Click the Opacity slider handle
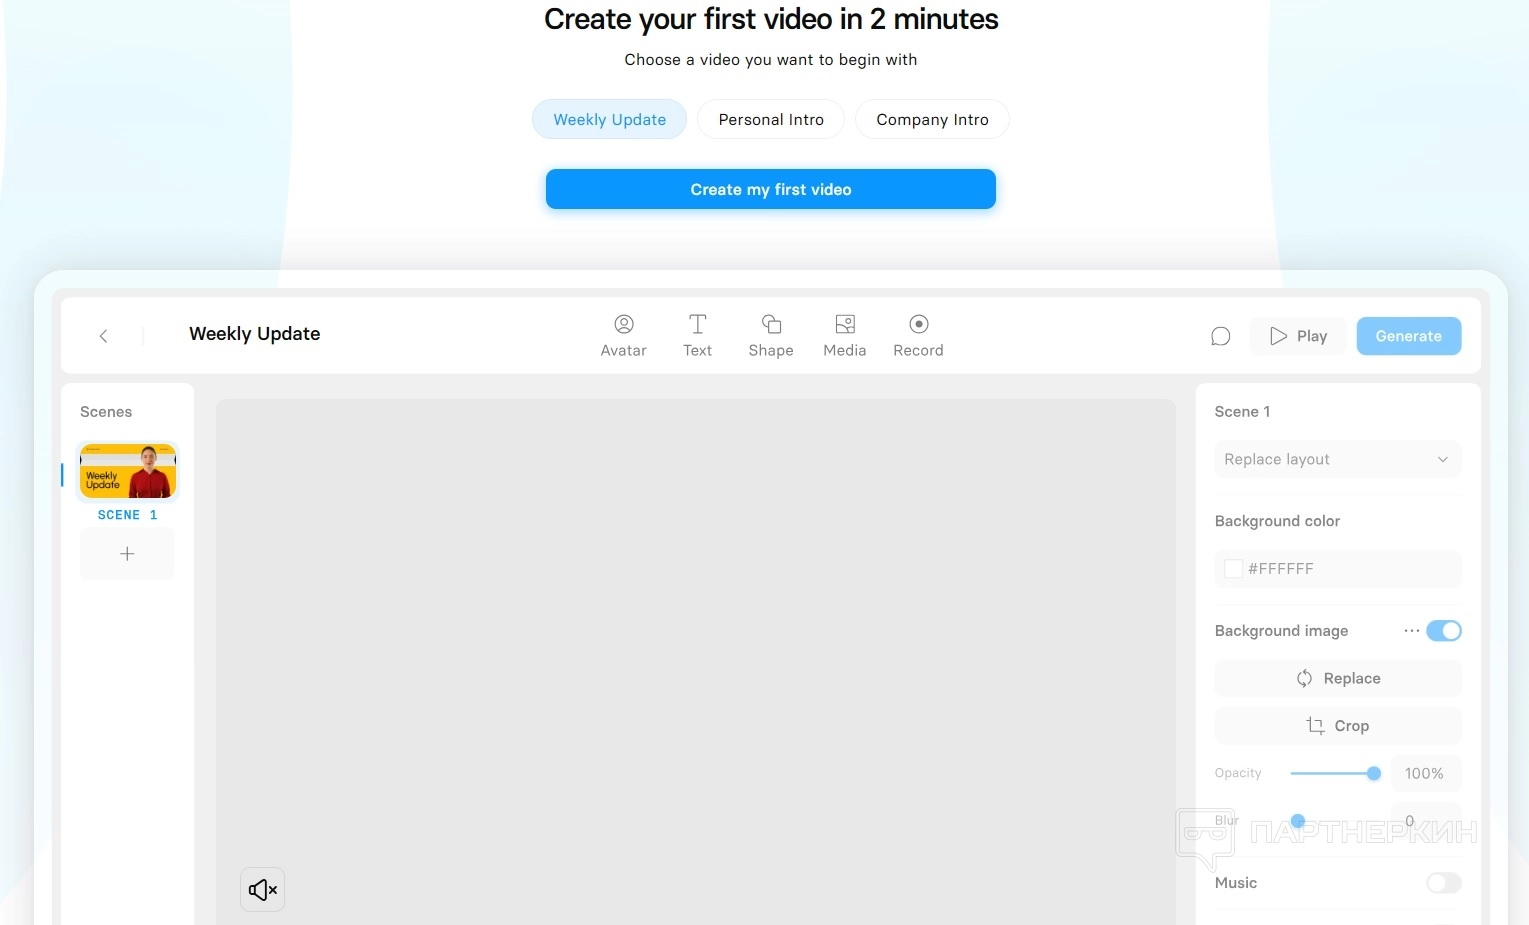 1373,773
